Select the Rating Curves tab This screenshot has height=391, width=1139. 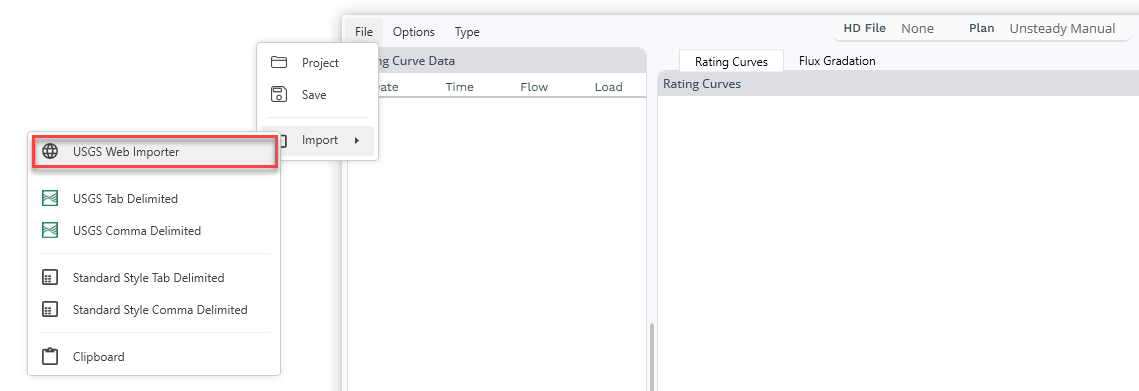pyautogui.click(x=731, y=61)
